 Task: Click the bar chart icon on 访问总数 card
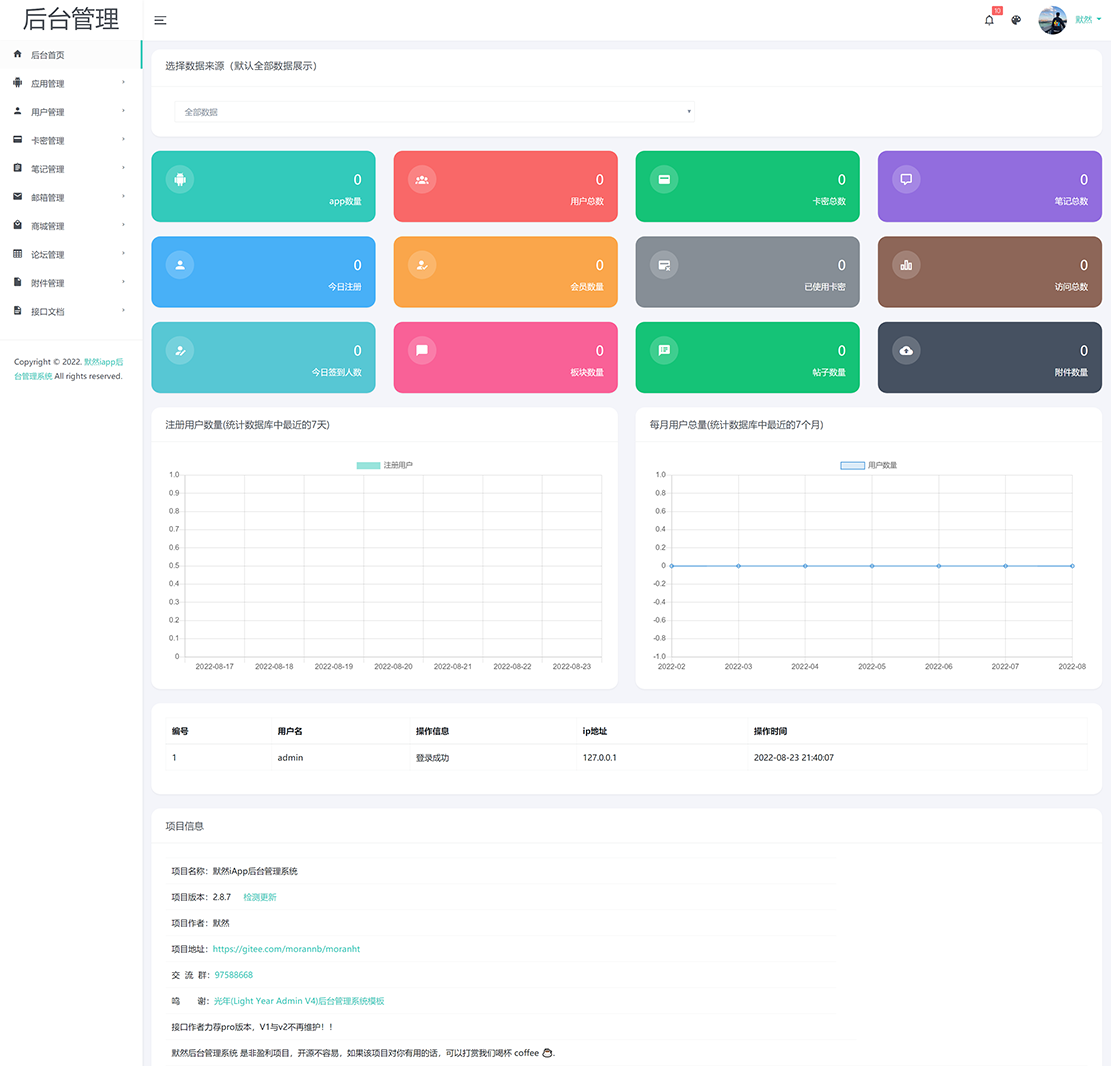coord(906,265)
